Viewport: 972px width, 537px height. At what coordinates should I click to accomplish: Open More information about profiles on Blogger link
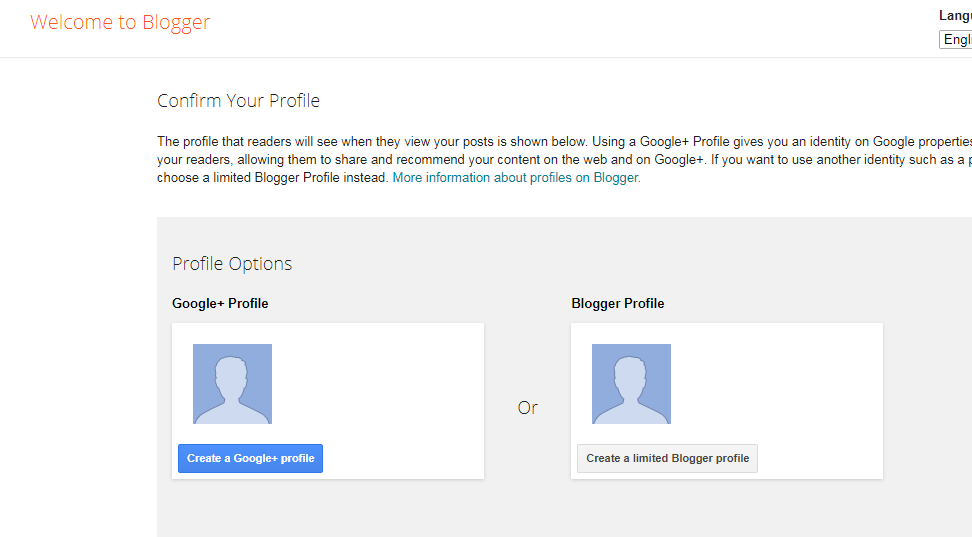click(516, 178)
